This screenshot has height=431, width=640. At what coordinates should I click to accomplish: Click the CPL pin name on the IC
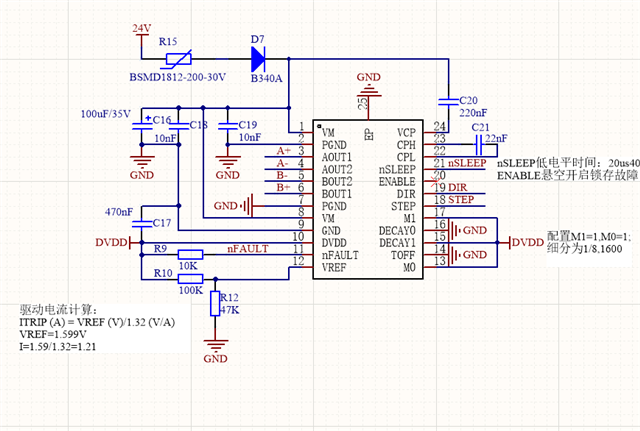(406, 157)
